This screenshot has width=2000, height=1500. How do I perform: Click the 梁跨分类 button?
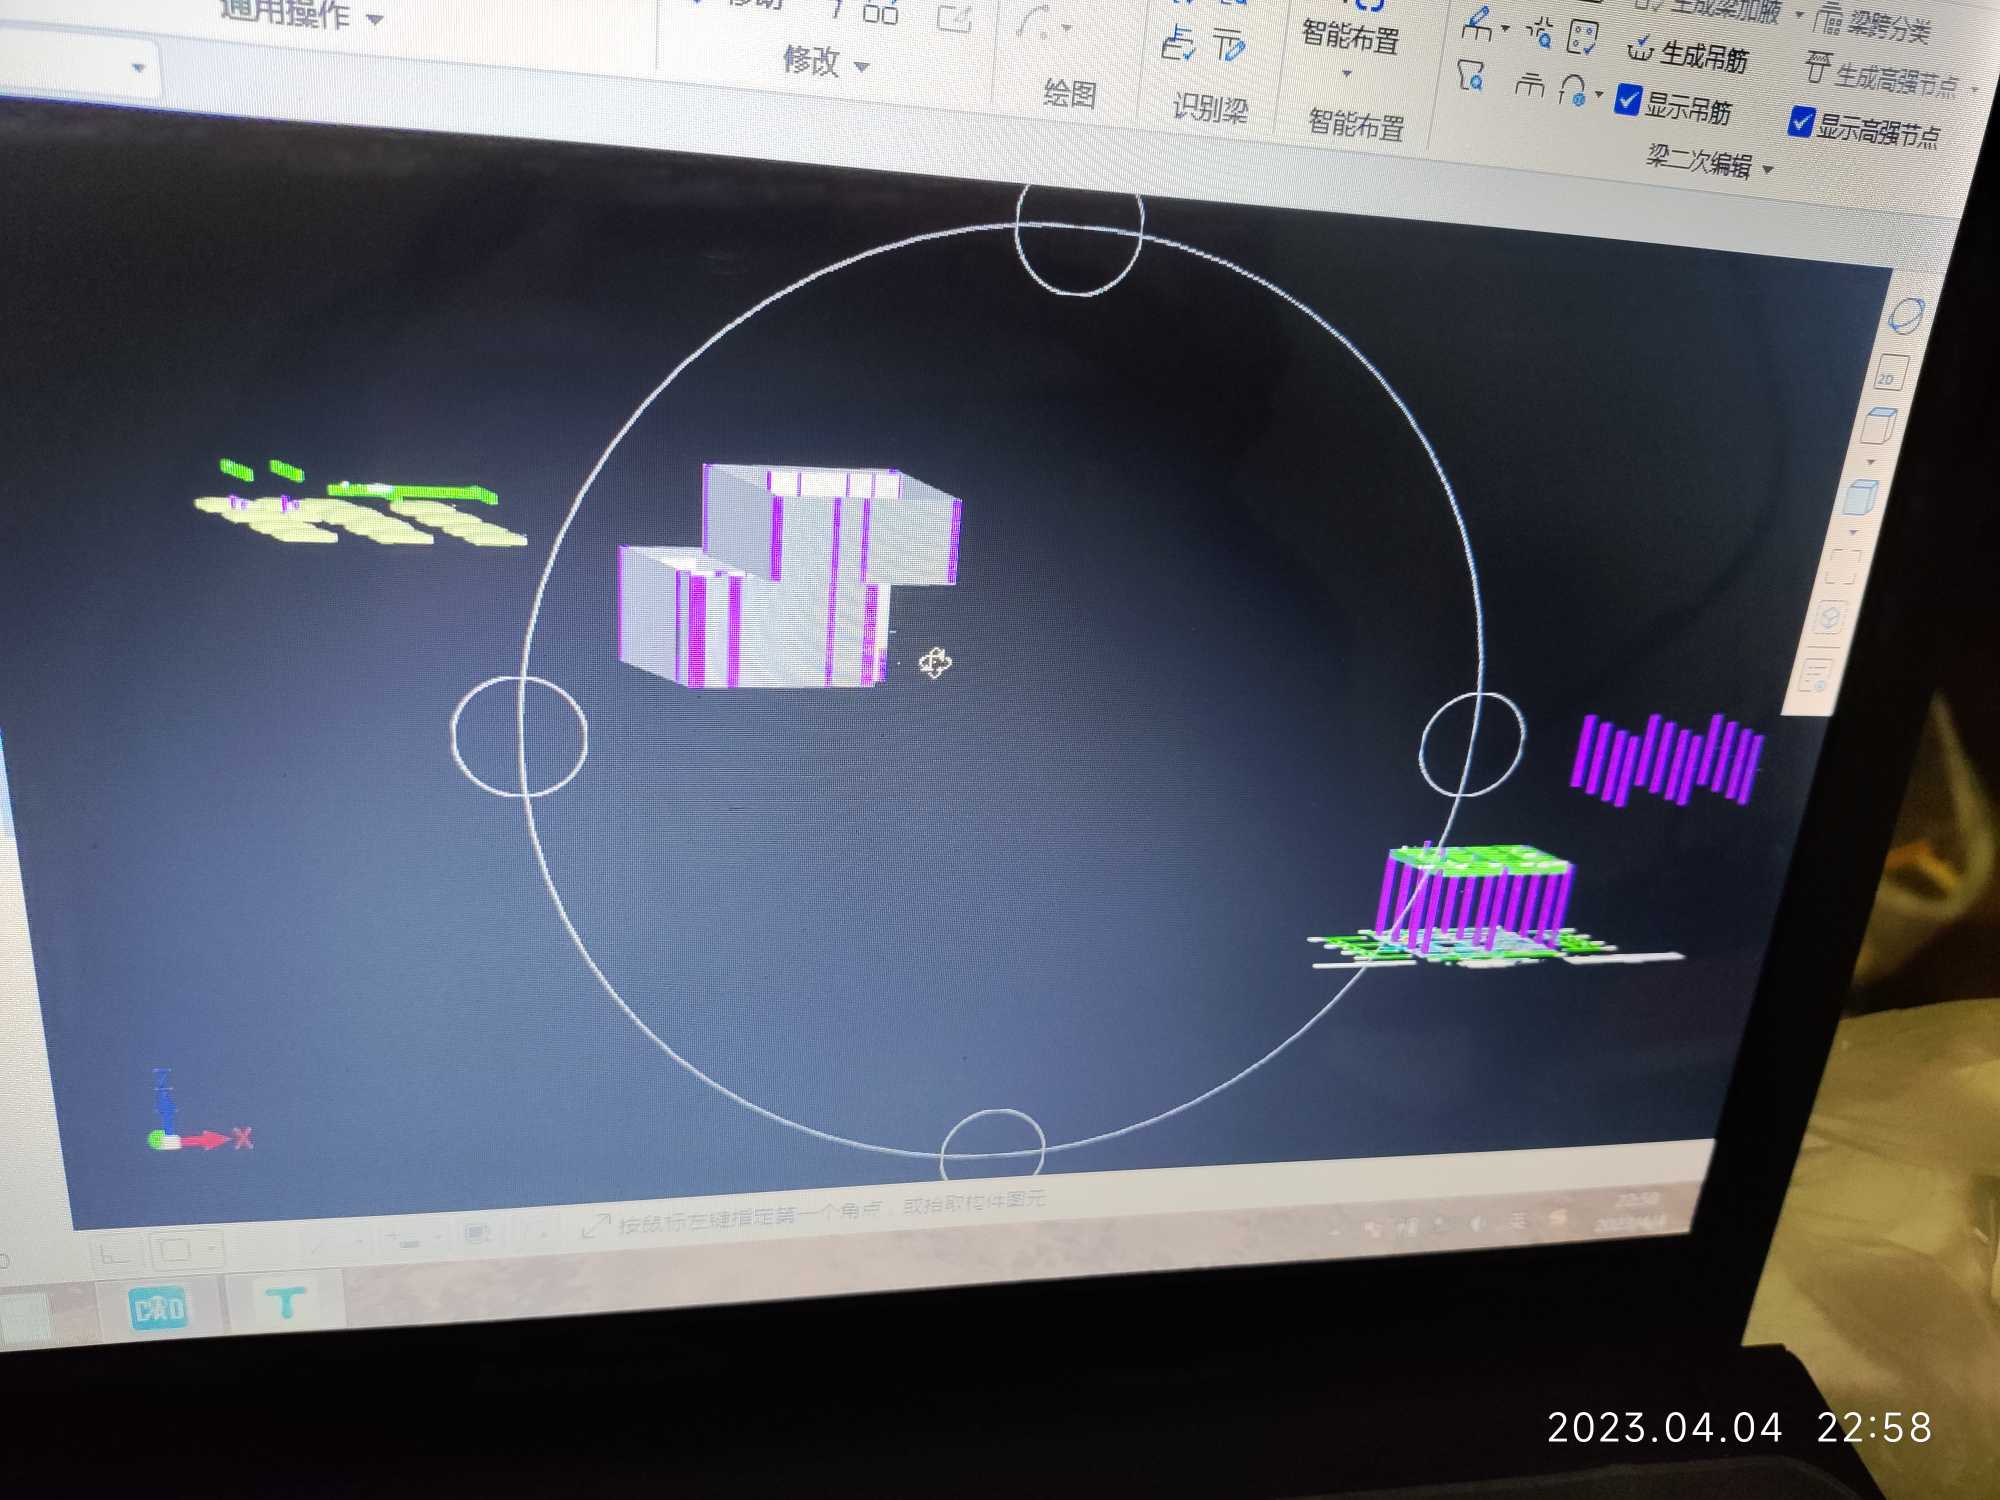[x=1871, y=24]
